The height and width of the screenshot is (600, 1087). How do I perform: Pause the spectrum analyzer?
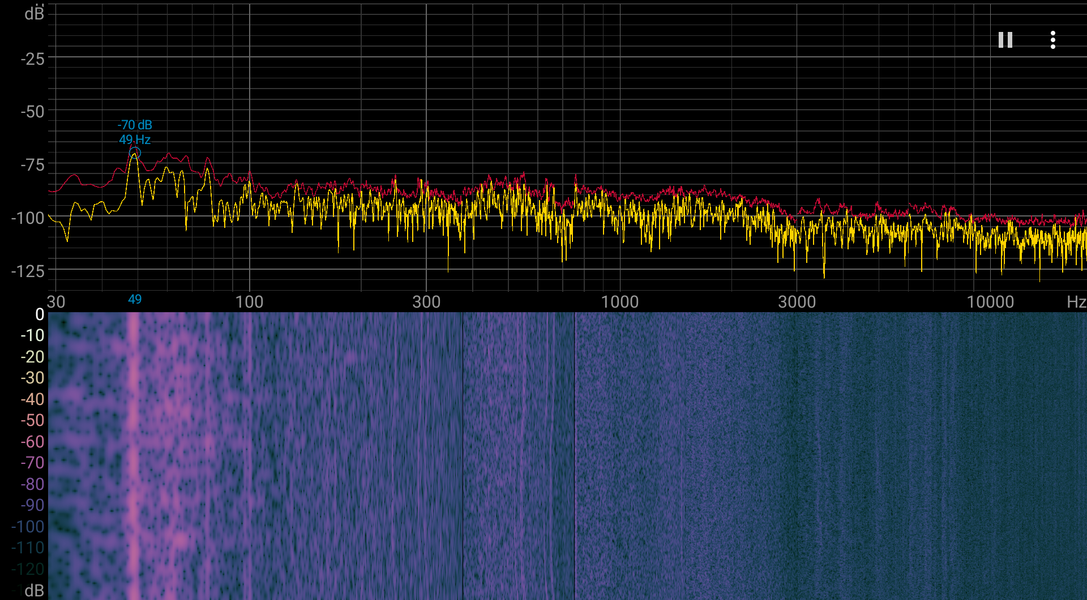tap(1005, 40)
